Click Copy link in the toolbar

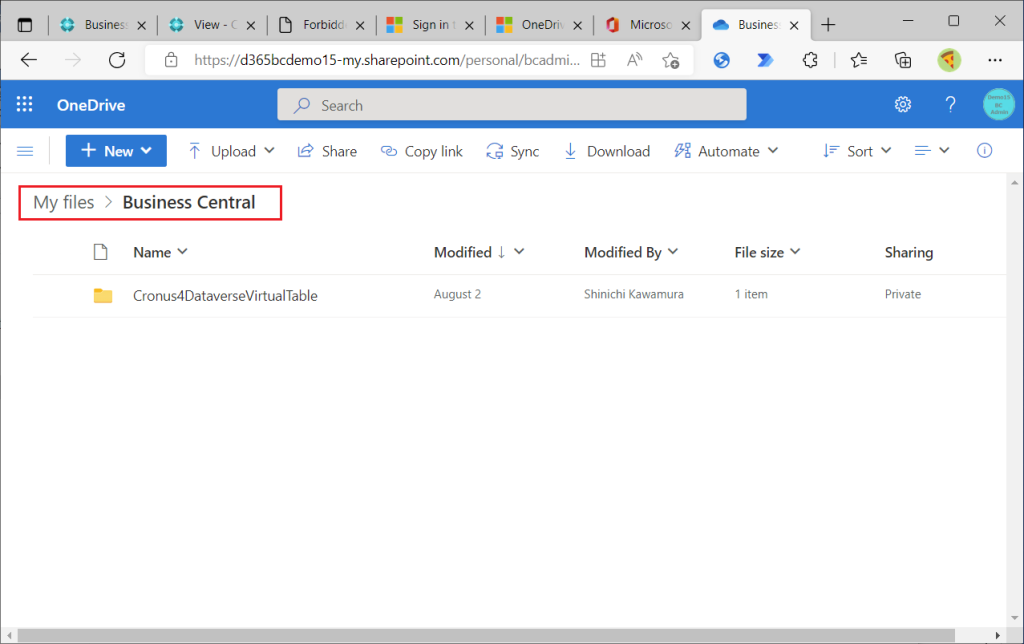tap(421, 151)
